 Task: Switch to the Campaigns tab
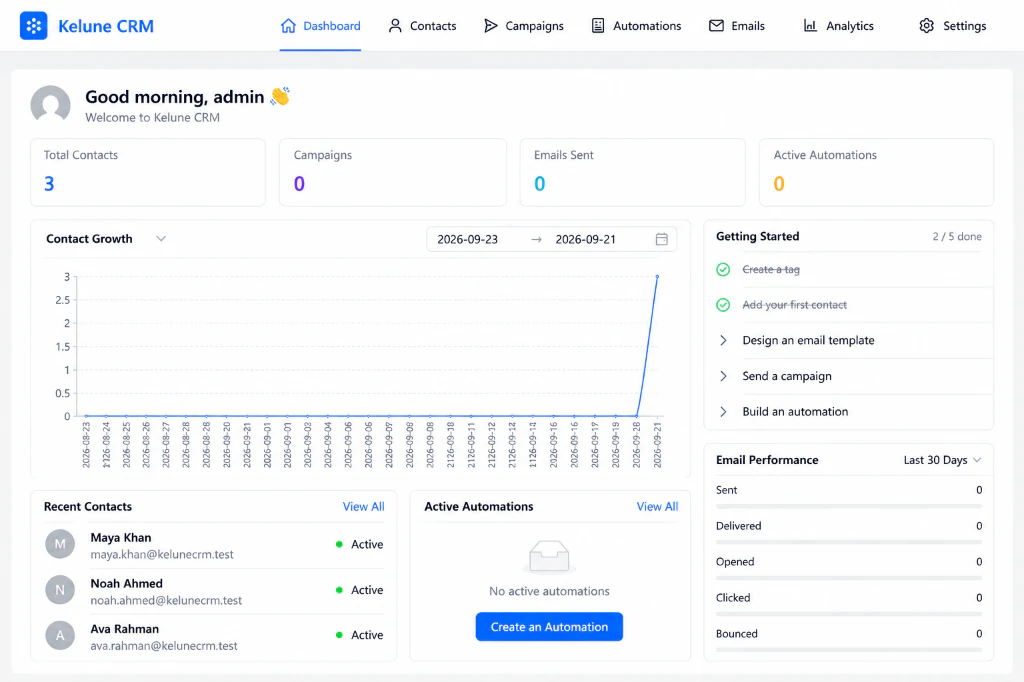pos(523,25)
